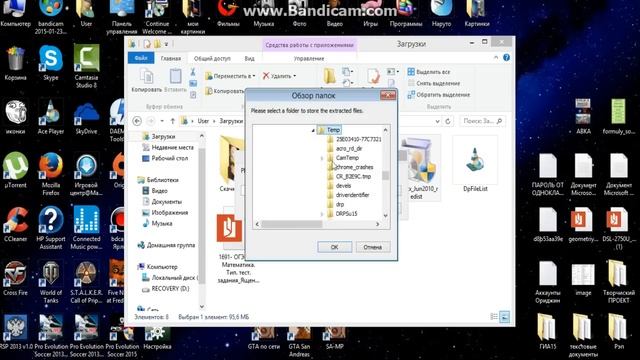Click User in the address breadcrumb

(203, 121)
